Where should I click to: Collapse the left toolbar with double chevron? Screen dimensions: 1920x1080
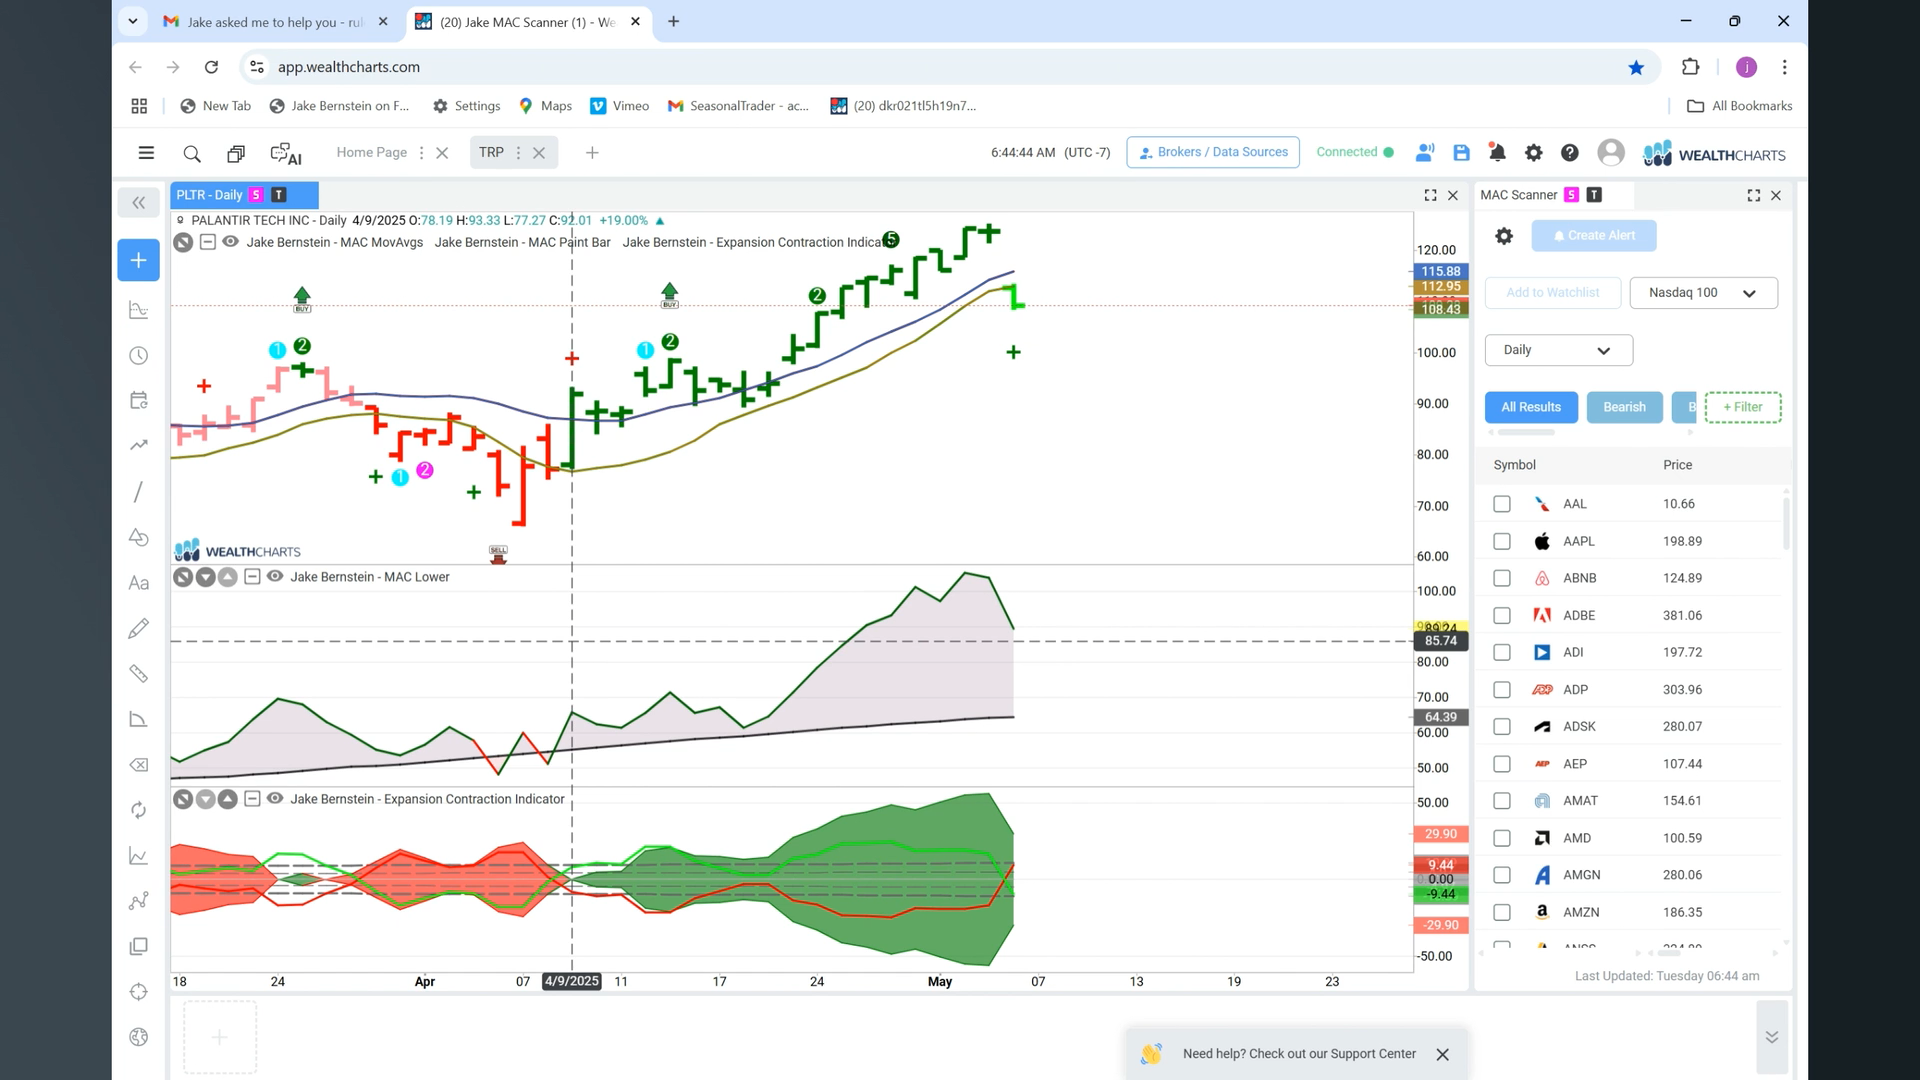click(138, 203)
